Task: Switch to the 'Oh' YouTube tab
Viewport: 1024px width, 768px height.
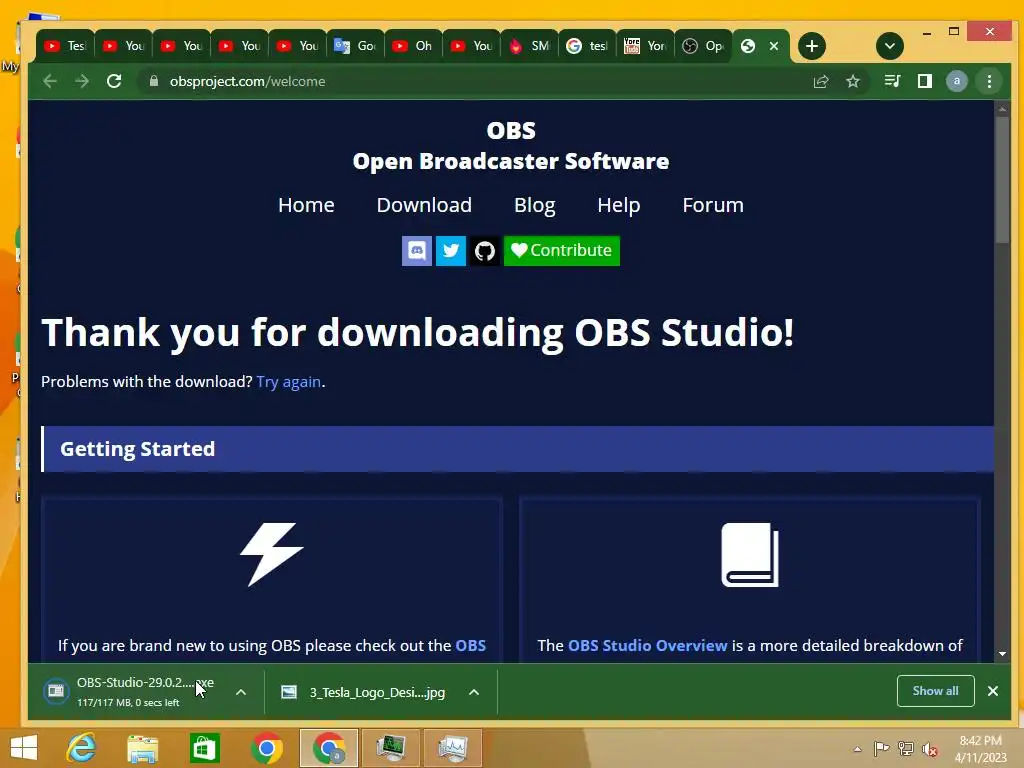Action: 413,46
